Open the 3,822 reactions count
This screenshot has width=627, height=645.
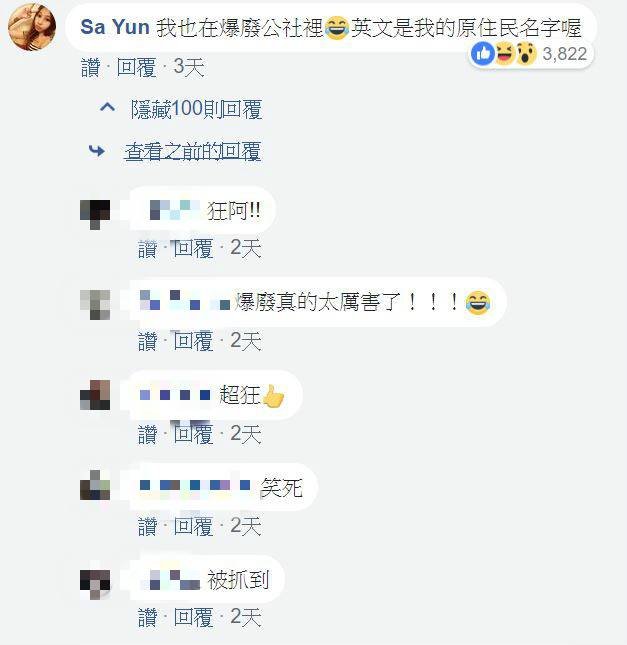coord(564,54)
